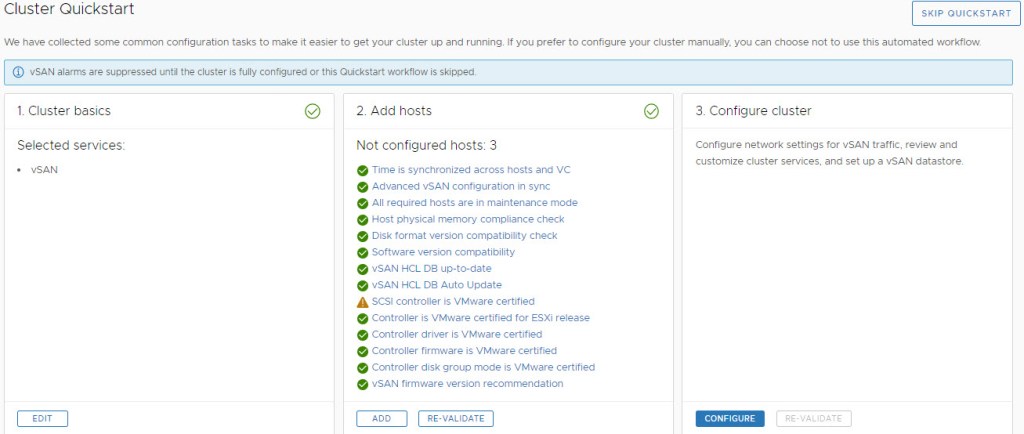
Task: Click green checkmark on Add hosts card
Action: pyautogui.click(x=652, y=111)
